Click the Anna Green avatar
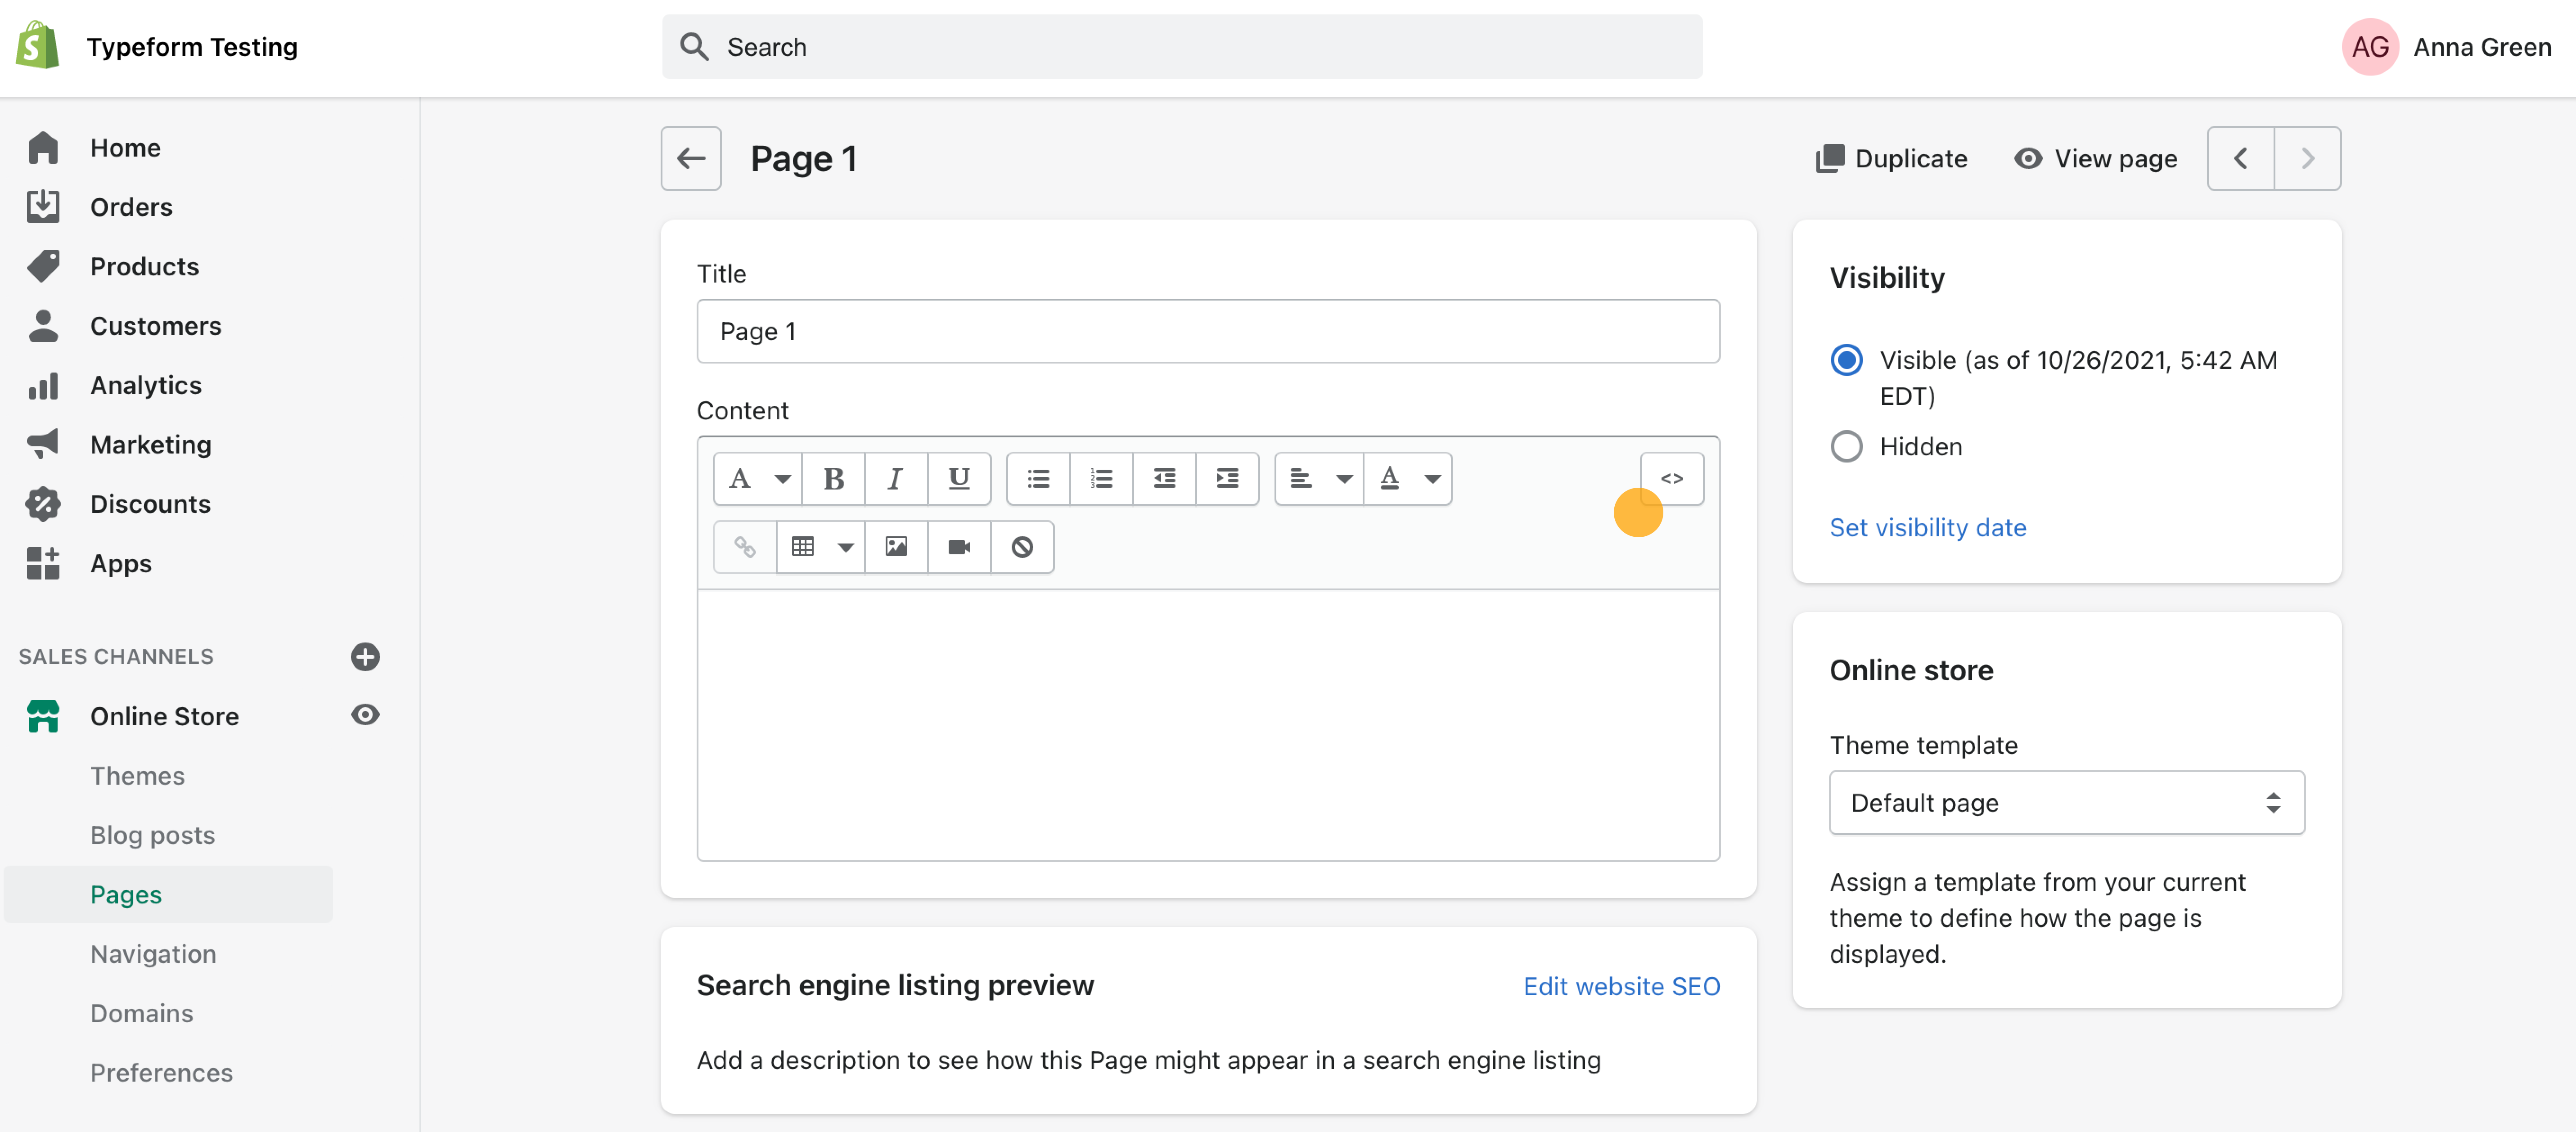The image size is (2576, 1132). coord(2370,47)
